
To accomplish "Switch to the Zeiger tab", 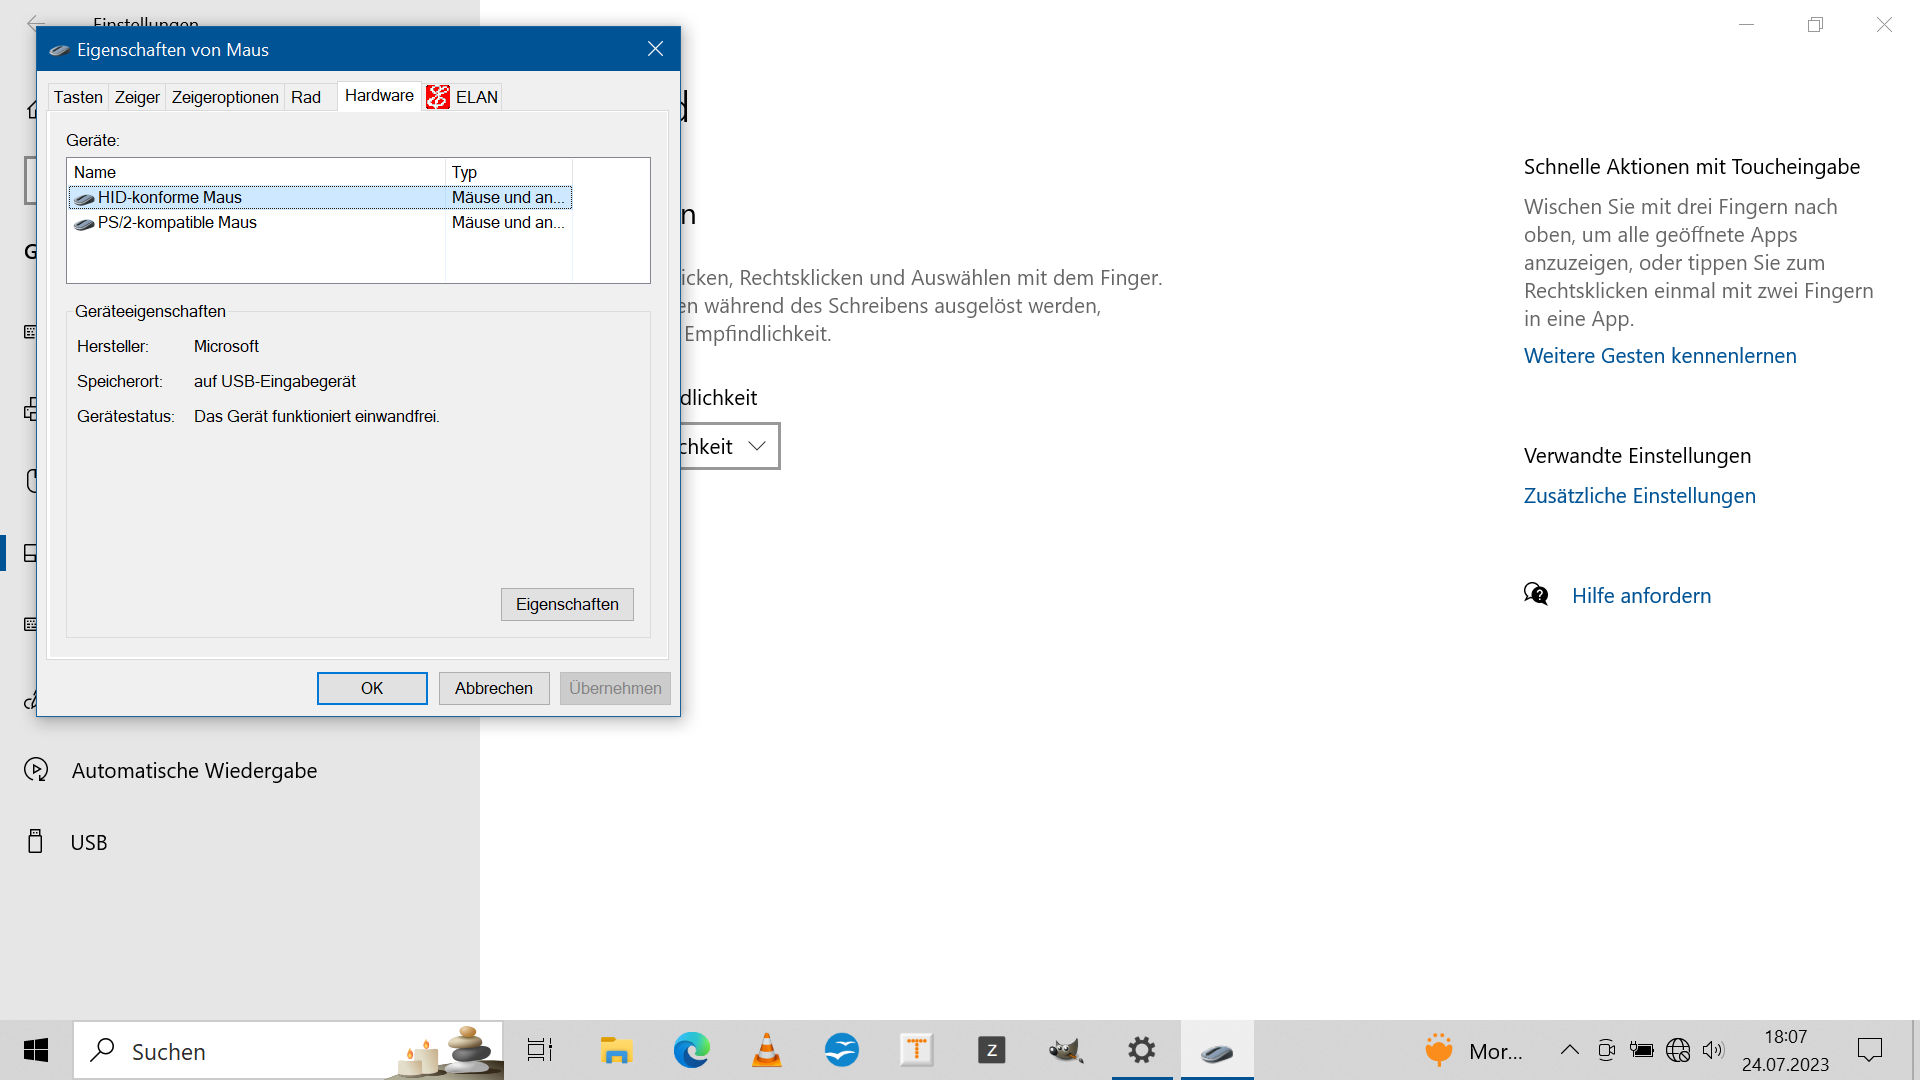I will 136,96.
